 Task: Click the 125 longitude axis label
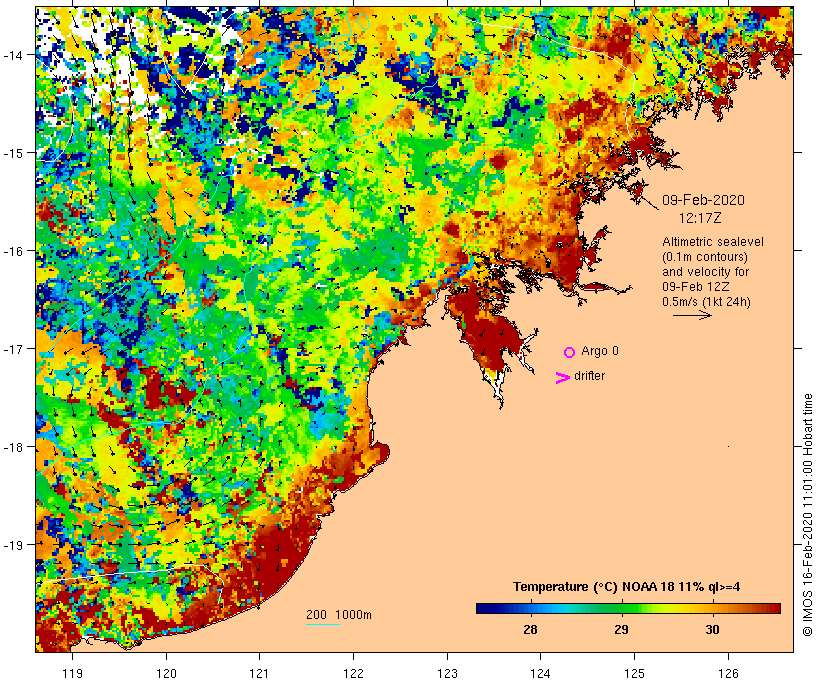[x=634, y=673]
